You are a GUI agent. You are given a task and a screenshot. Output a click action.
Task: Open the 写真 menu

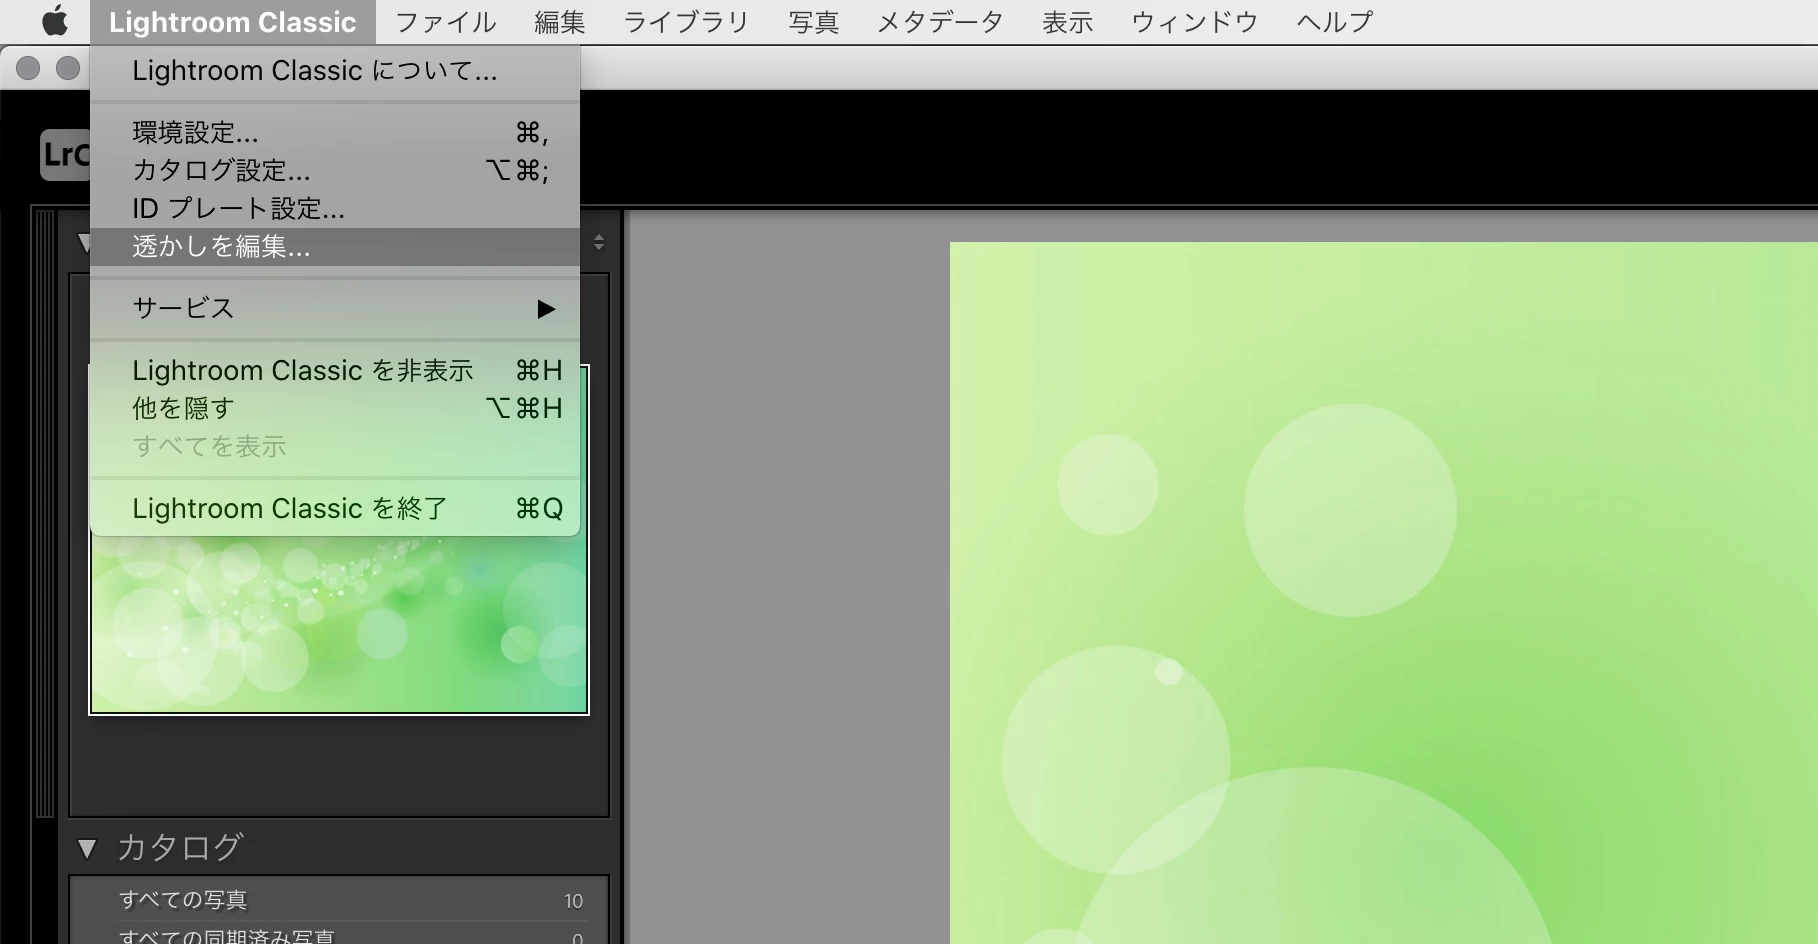pos(813,22)
